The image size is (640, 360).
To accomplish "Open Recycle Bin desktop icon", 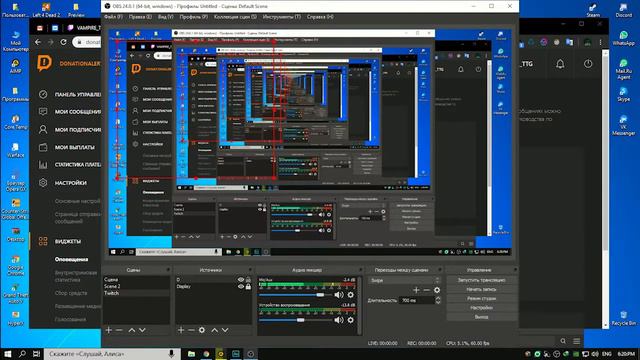I will pyautogui.click(x=623, y=318).
